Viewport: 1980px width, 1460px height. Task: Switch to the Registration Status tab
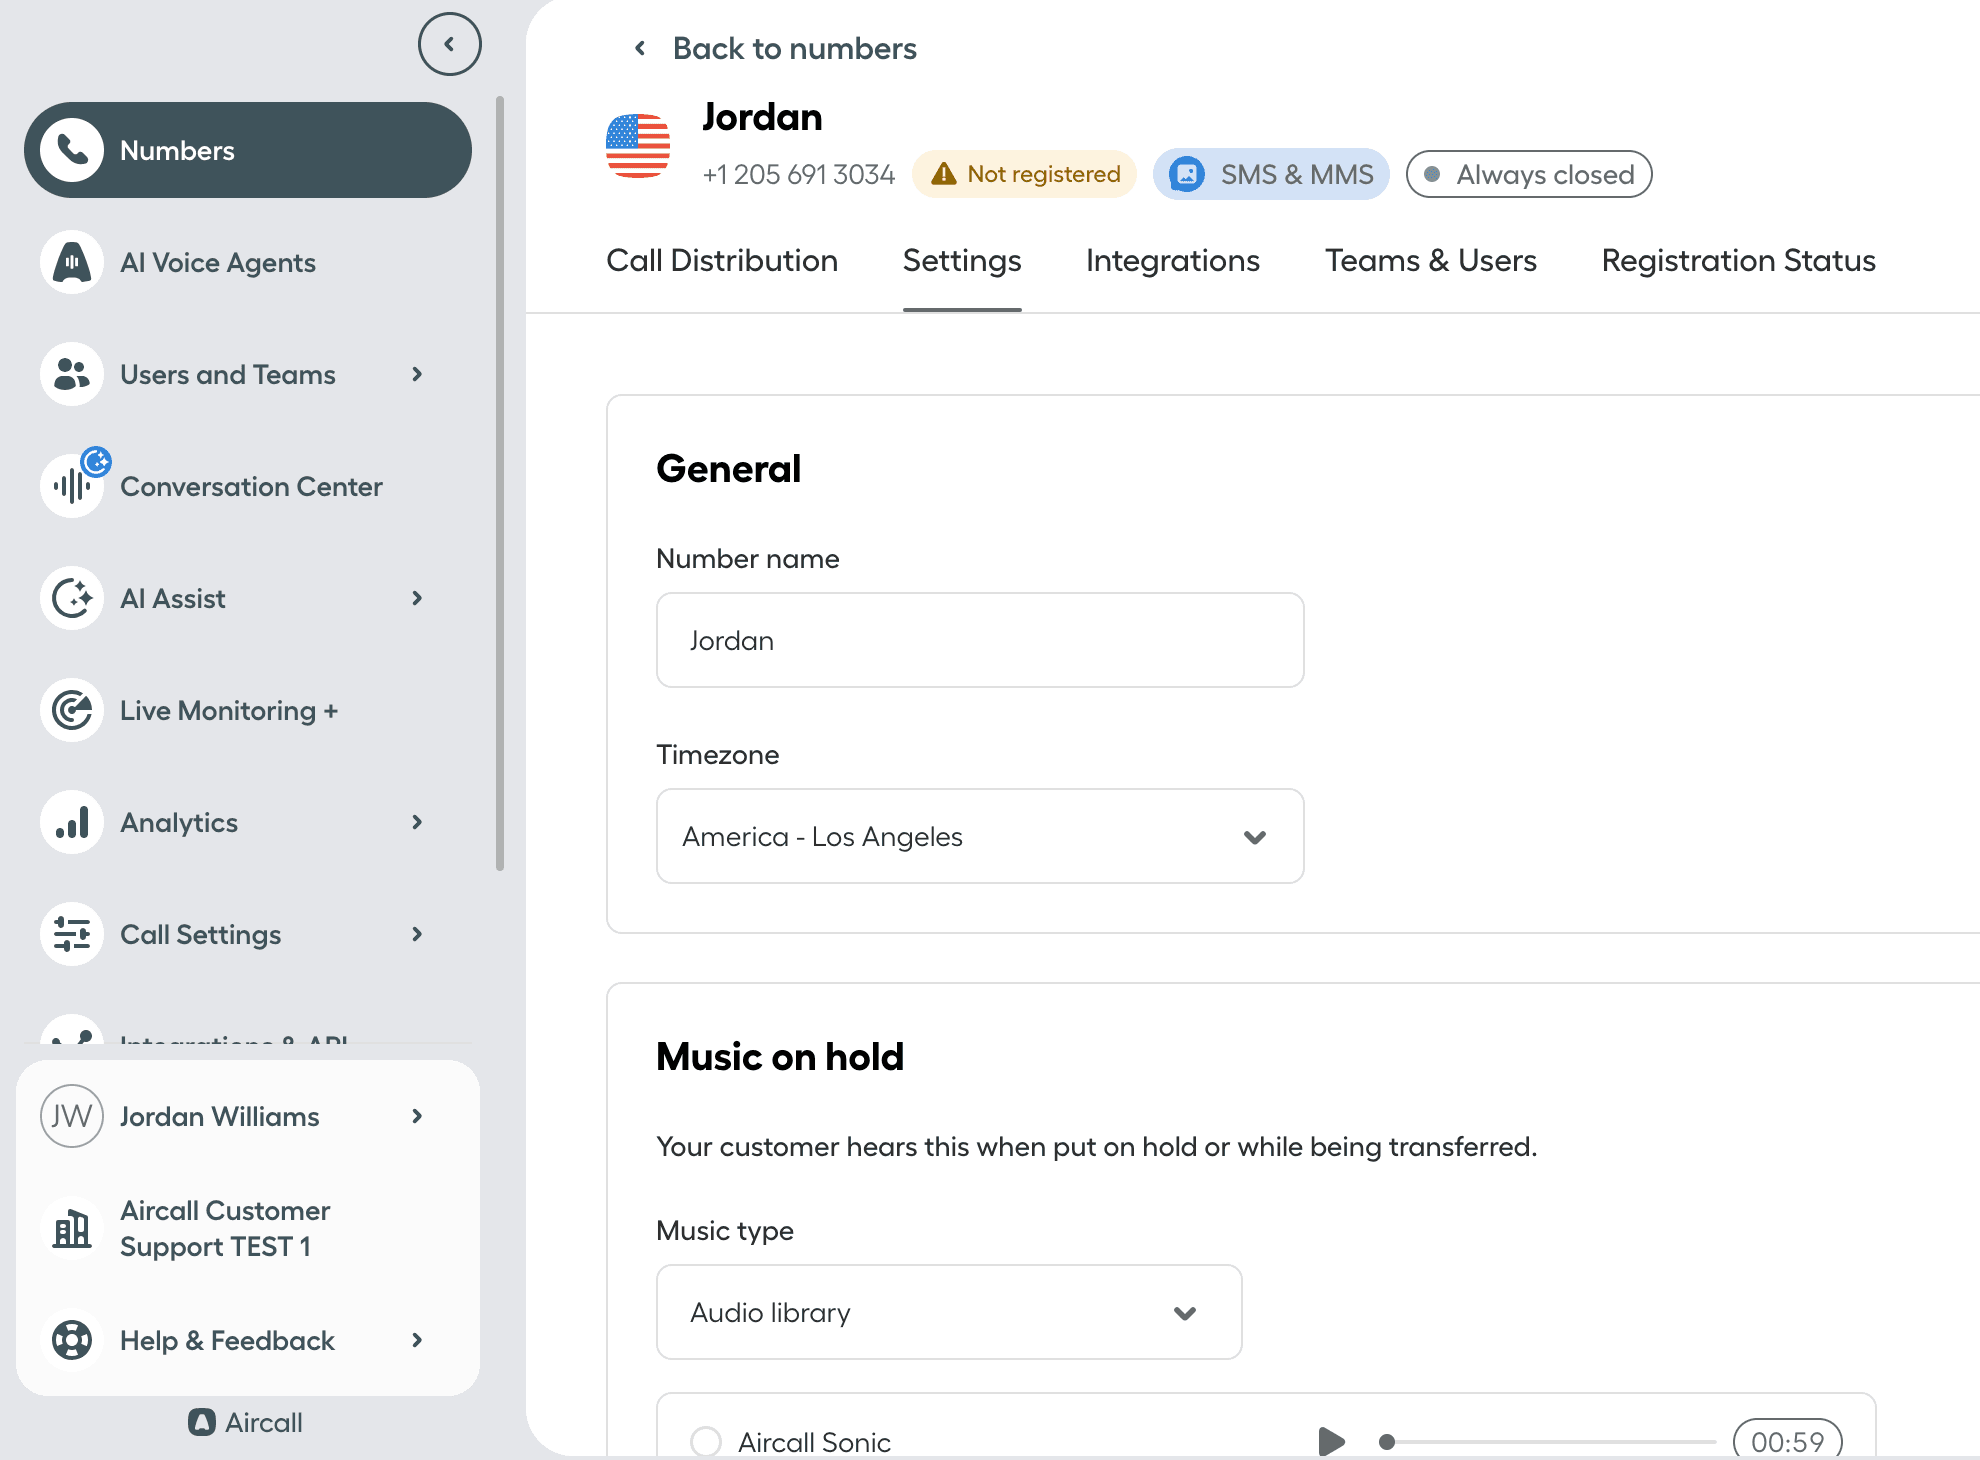(1738, 261)
